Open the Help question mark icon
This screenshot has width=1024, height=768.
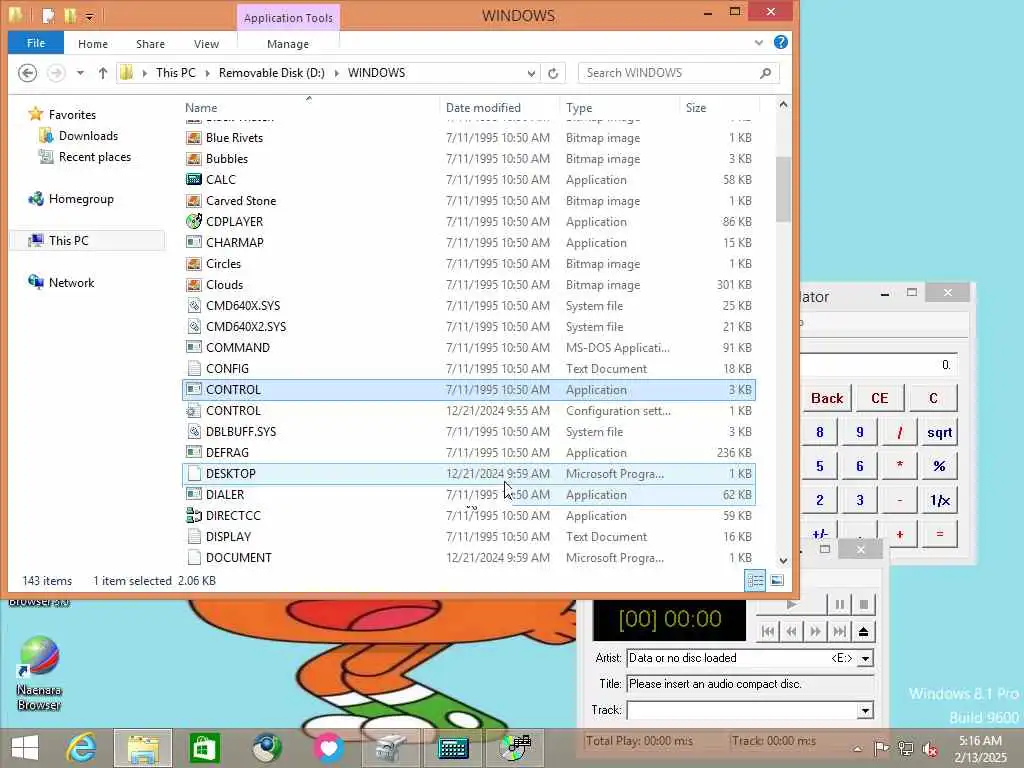[x=780, y=42]
